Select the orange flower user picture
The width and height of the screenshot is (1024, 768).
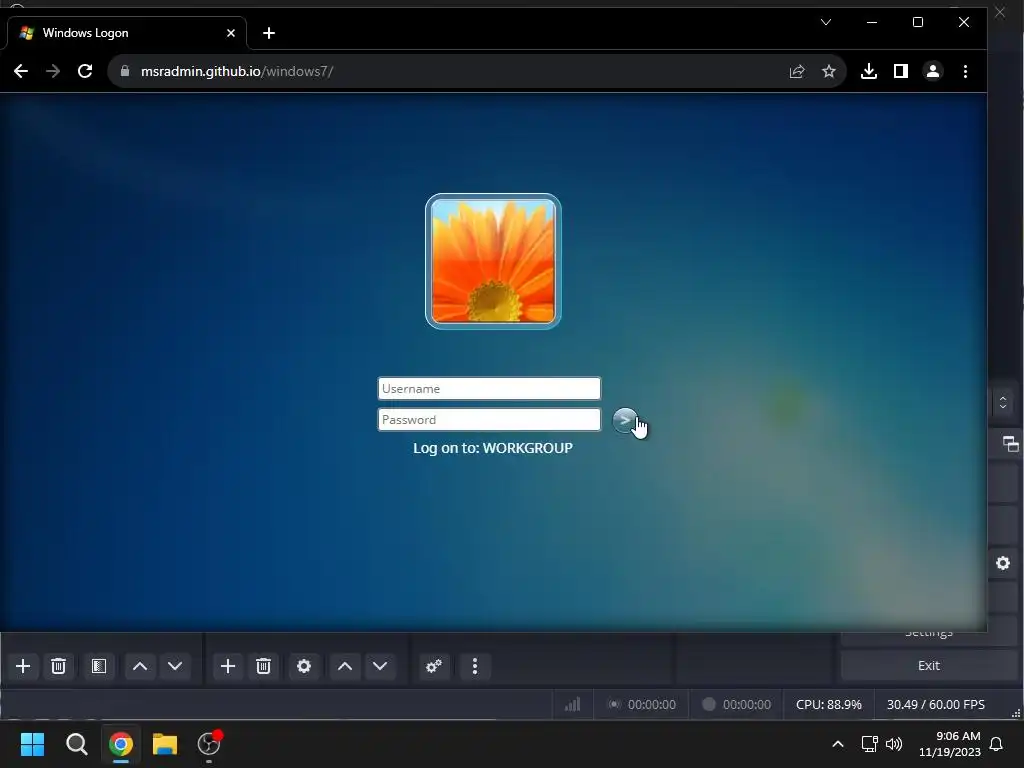[x=493, y=261]
